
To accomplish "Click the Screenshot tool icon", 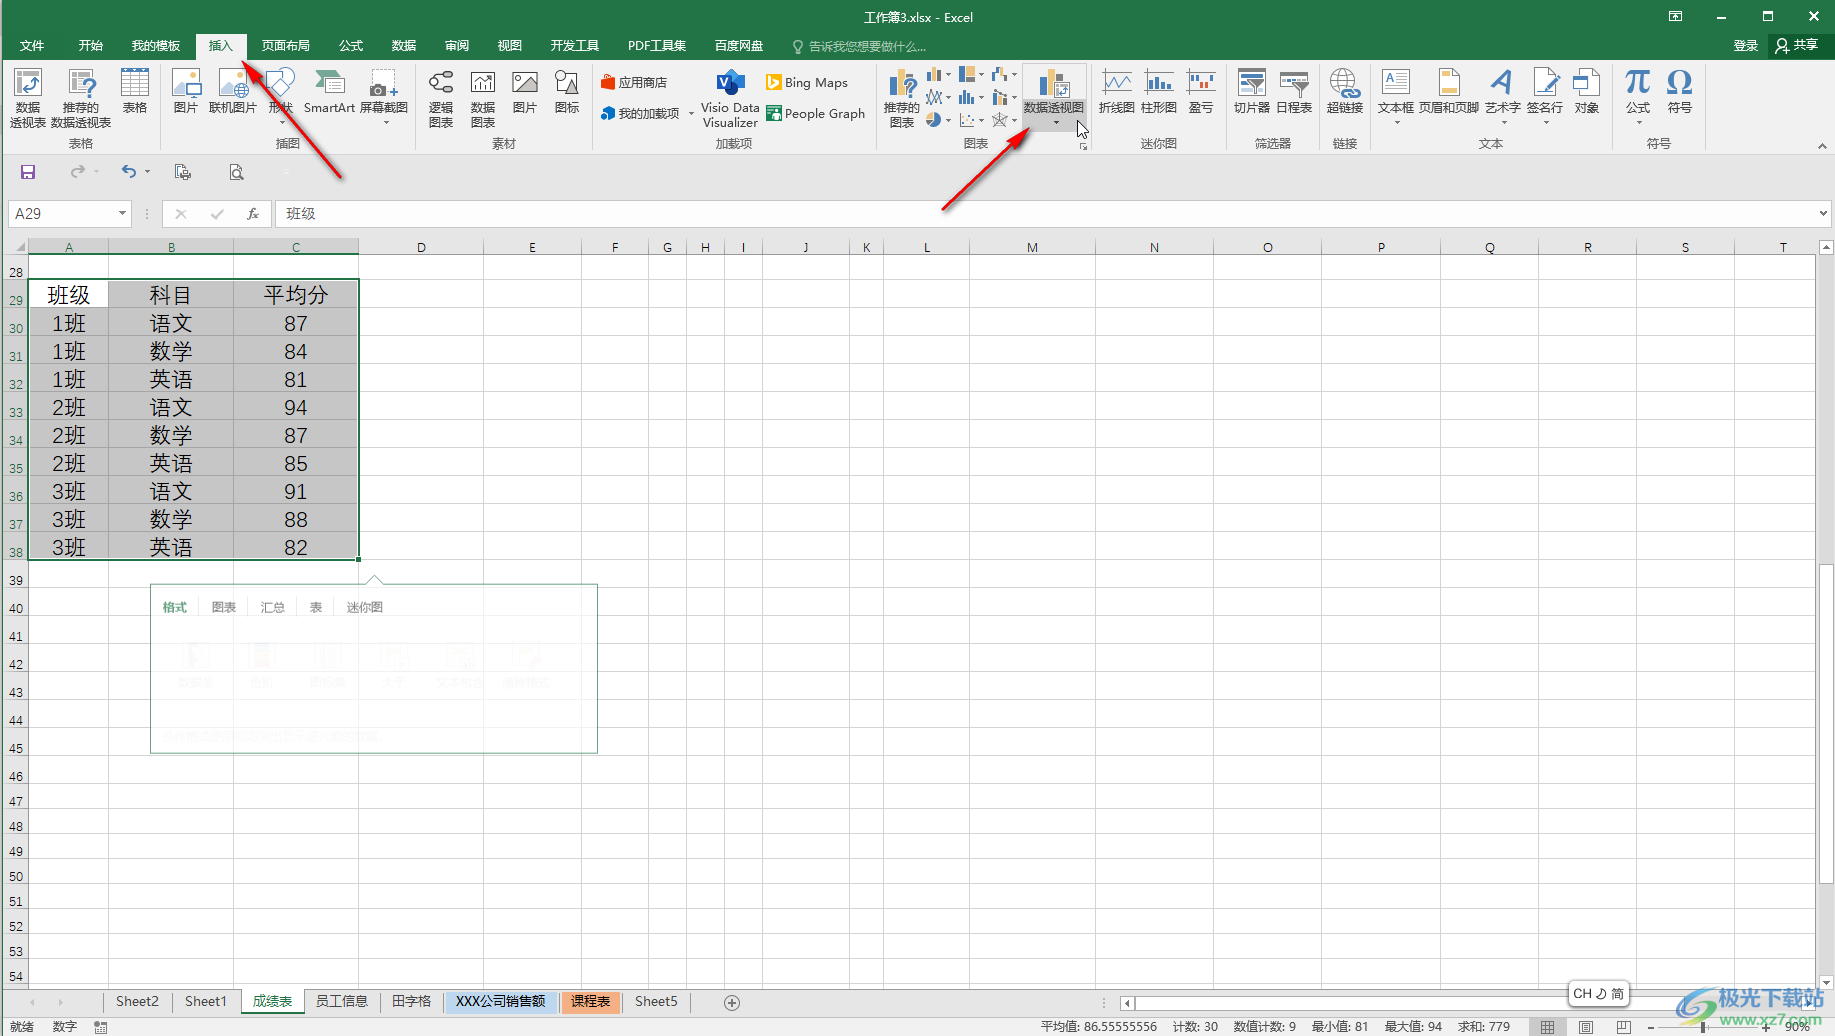I will point(384,97).
